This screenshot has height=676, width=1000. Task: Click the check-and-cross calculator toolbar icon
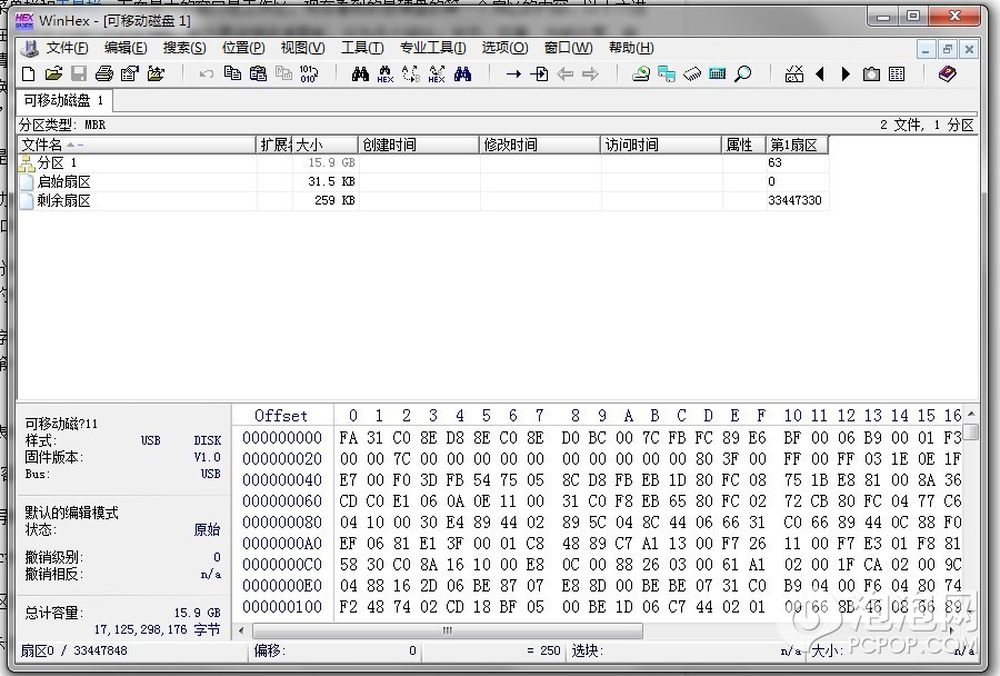pyautogui.click(x=794, y=74)
